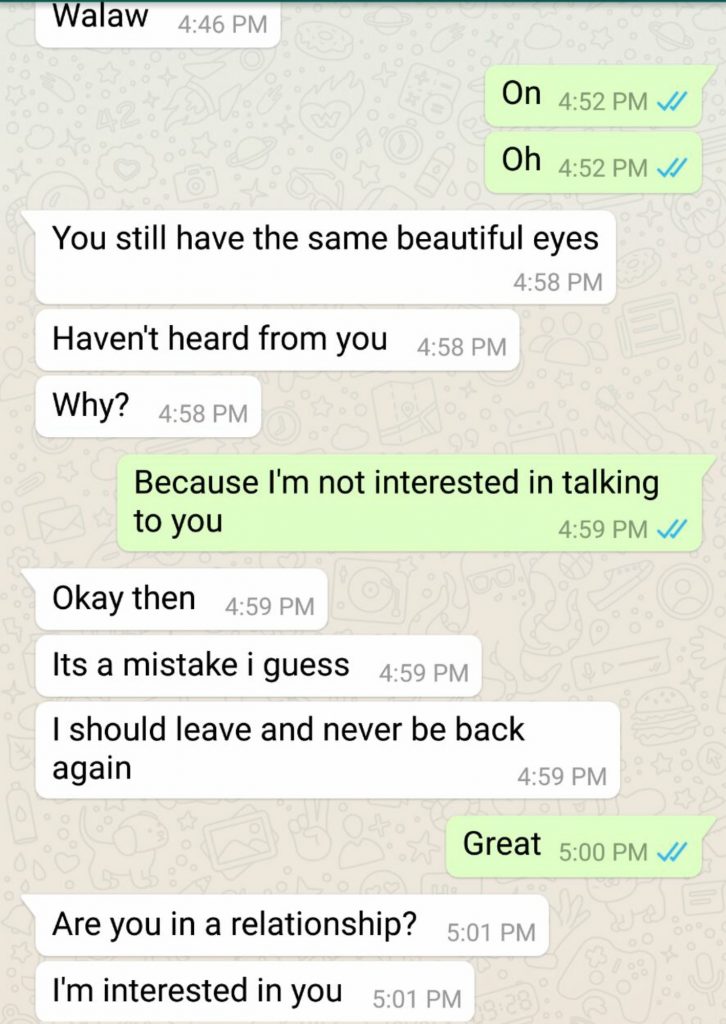Screen dimensions: 726x1024
Task: Tap the double-check ticks on "Oh" message
Action: coord(671,168)
